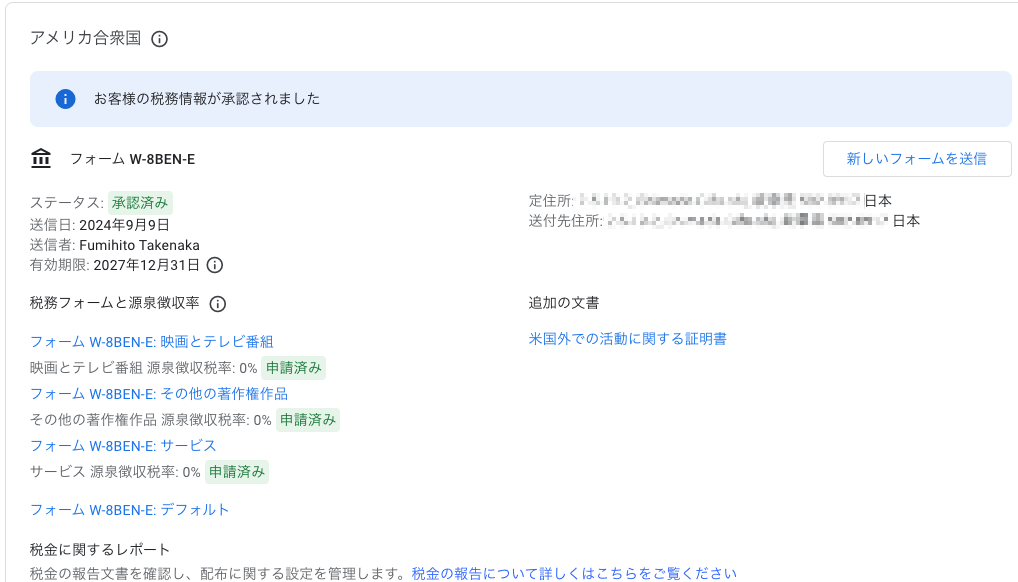Click サービス 源泉徴収税率: 0% text
Image resolution: width=1018 pixels, height=582 pixels.
point(115,472)
